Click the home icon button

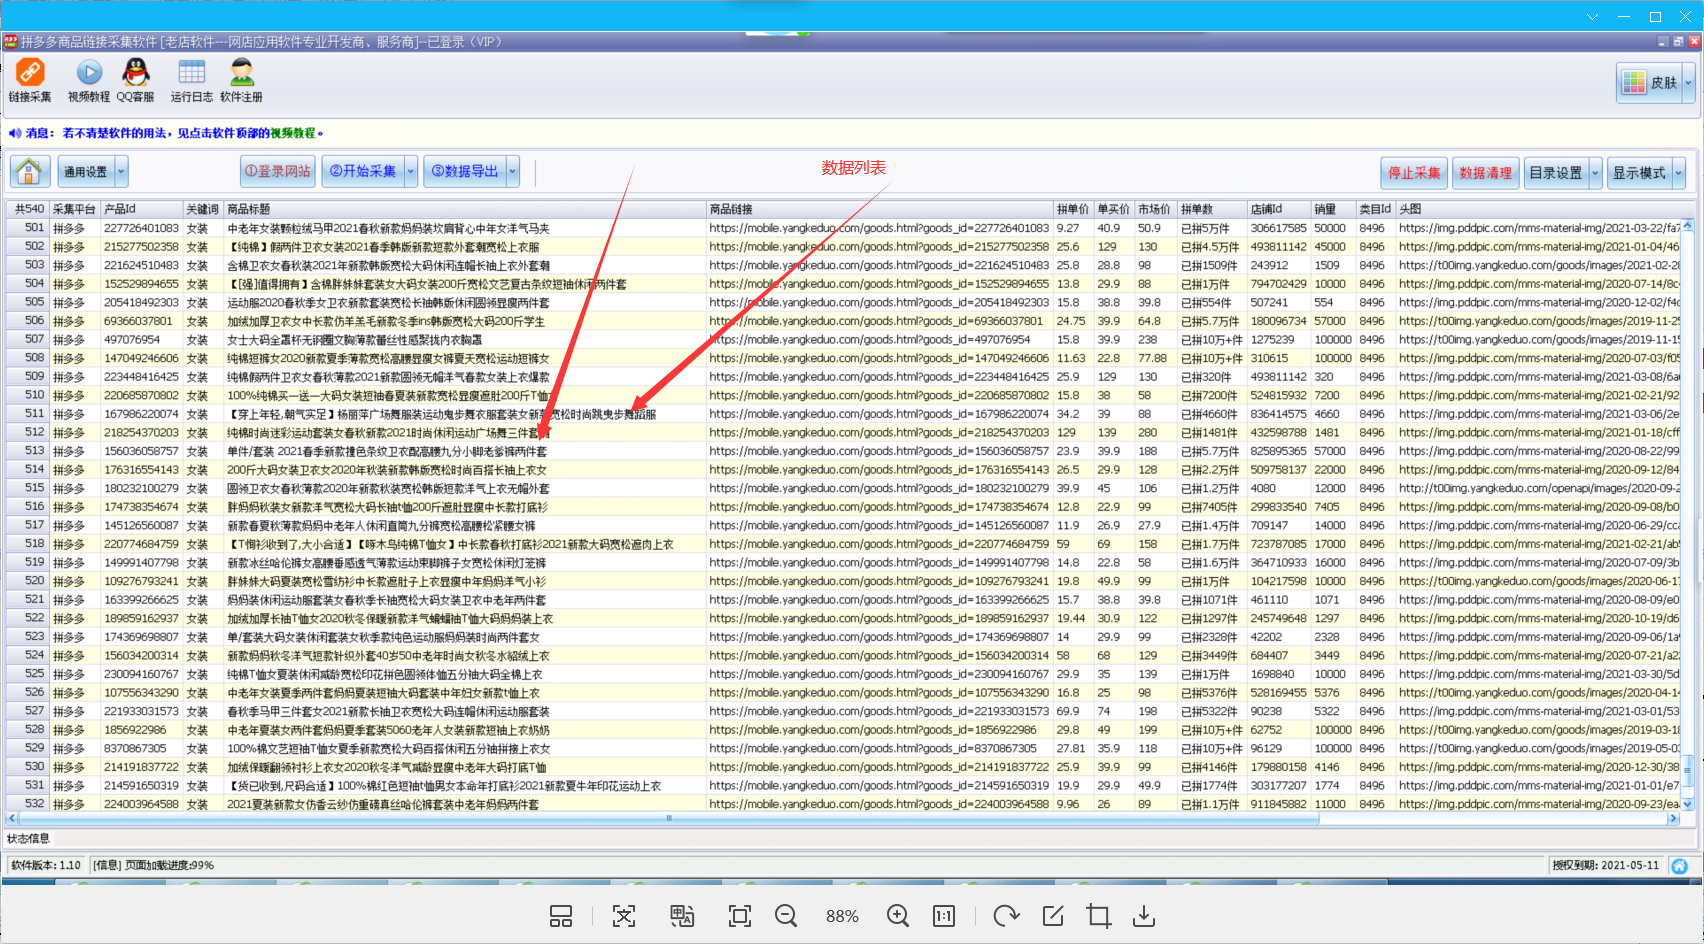[30, 172]
